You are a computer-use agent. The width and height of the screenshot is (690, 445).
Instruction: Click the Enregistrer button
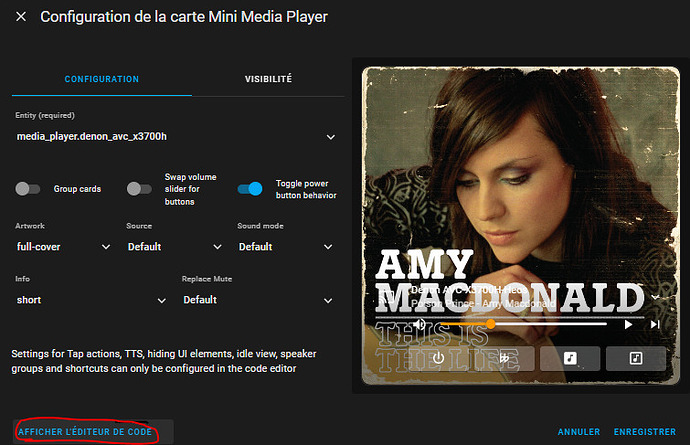coord(645,432)
